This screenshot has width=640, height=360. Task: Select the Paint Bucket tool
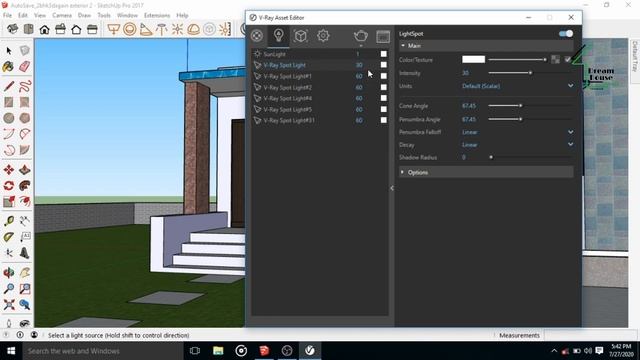(9, 67)
